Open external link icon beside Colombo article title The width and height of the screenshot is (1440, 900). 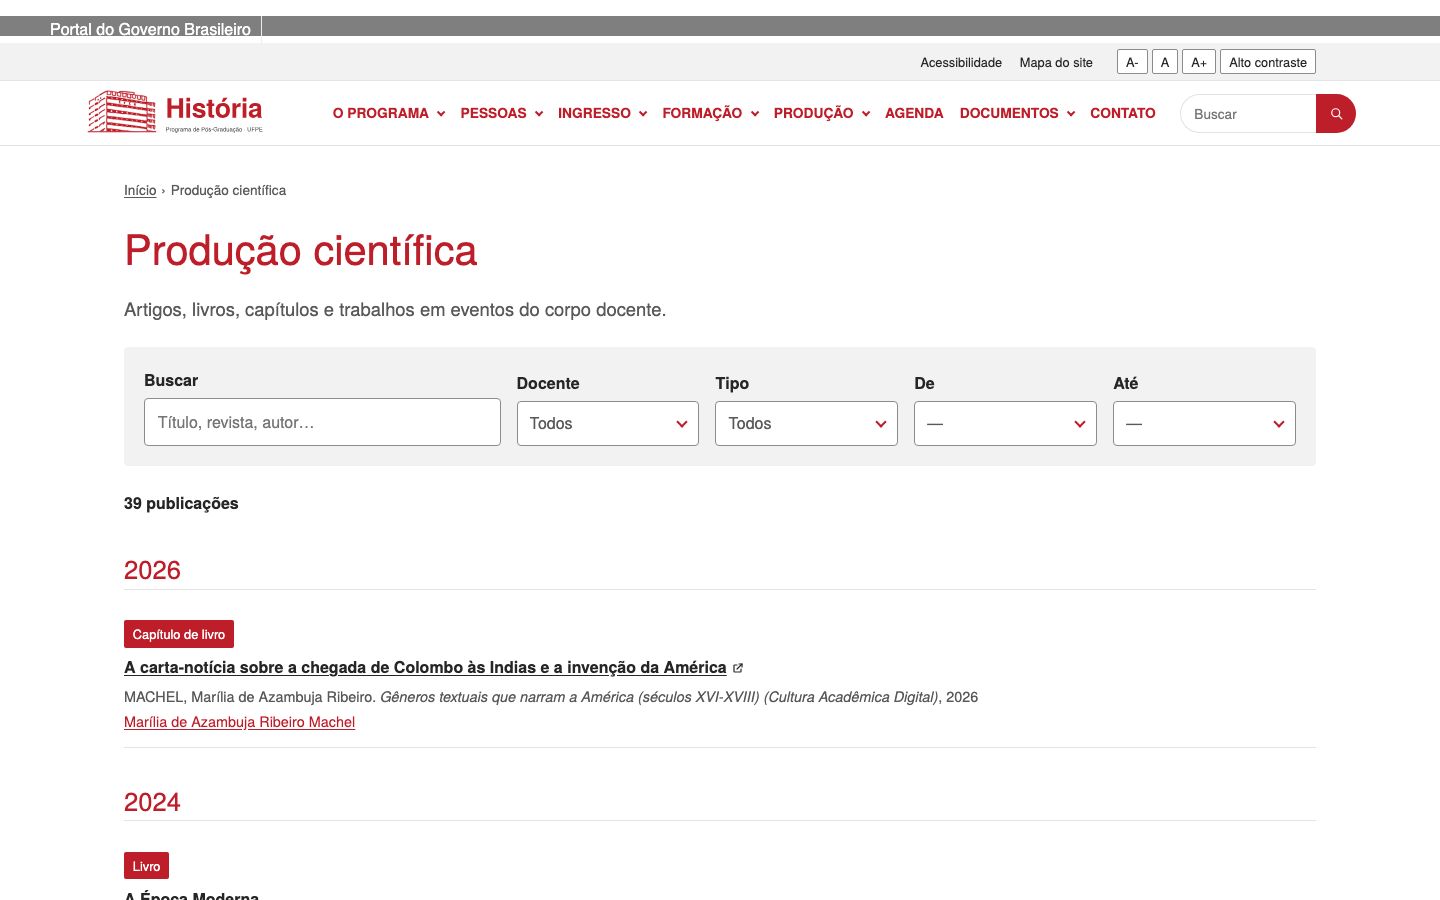tap(738, 668)
